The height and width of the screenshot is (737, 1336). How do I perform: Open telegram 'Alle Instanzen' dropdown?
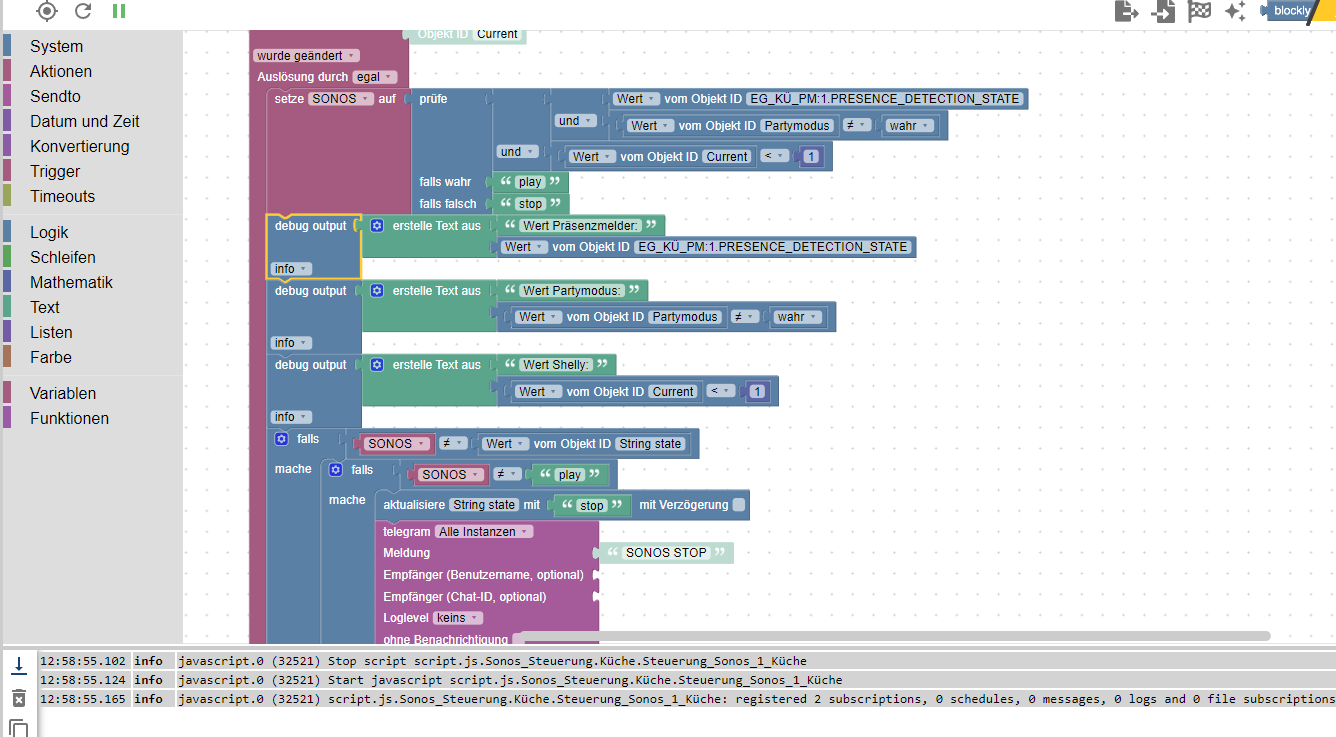[x=484, y=532]
